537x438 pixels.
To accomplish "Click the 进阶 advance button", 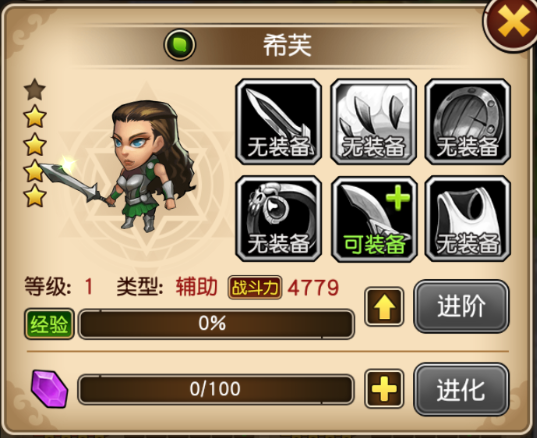I will (x=461, y=306).
